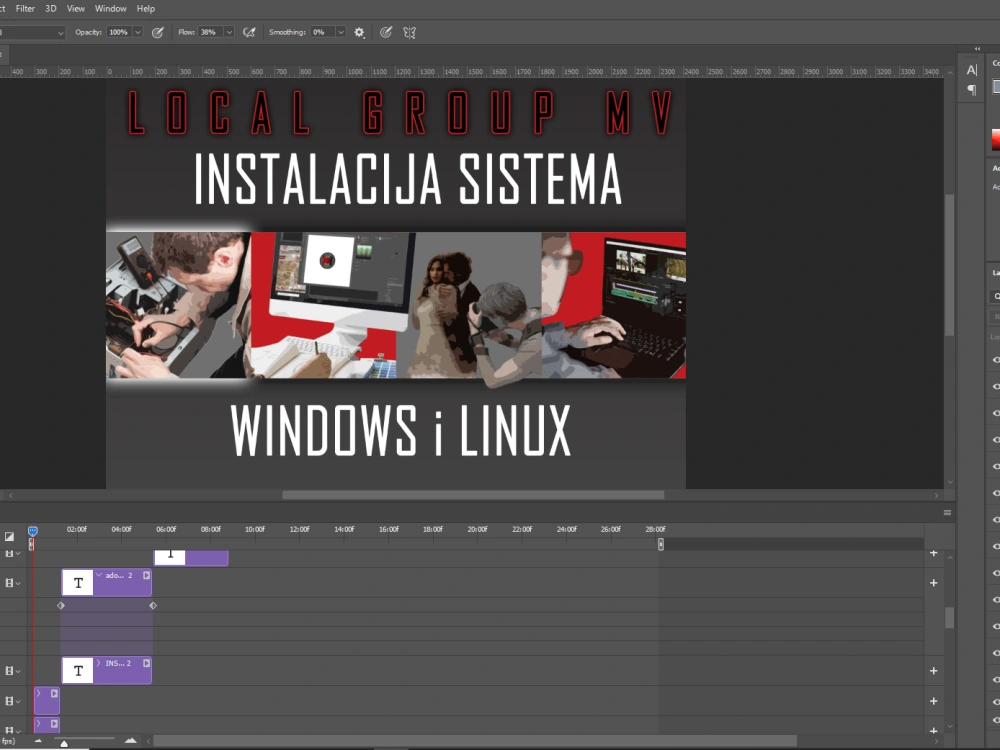Click the 20:00f mark on time ruler
1000x750 pixels.
tap(477, 529)
